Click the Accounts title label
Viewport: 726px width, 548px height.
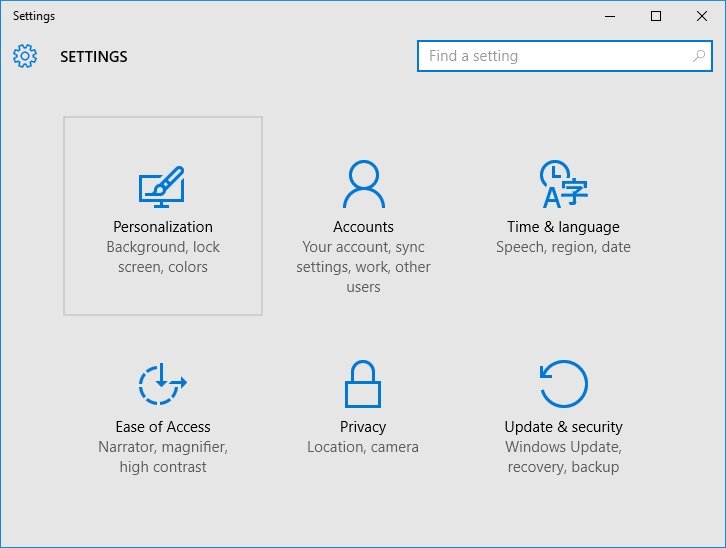point(363,227)
